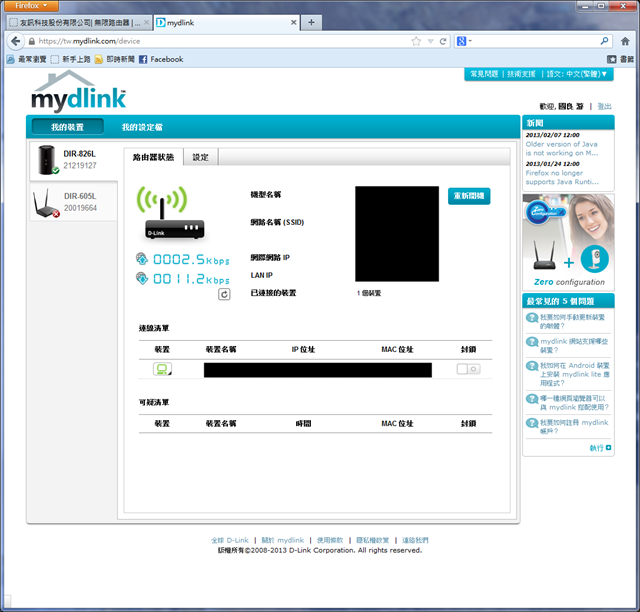The image size is (640, 612).
Task: Open the Firefox menu dropdown
Action: 31,6
